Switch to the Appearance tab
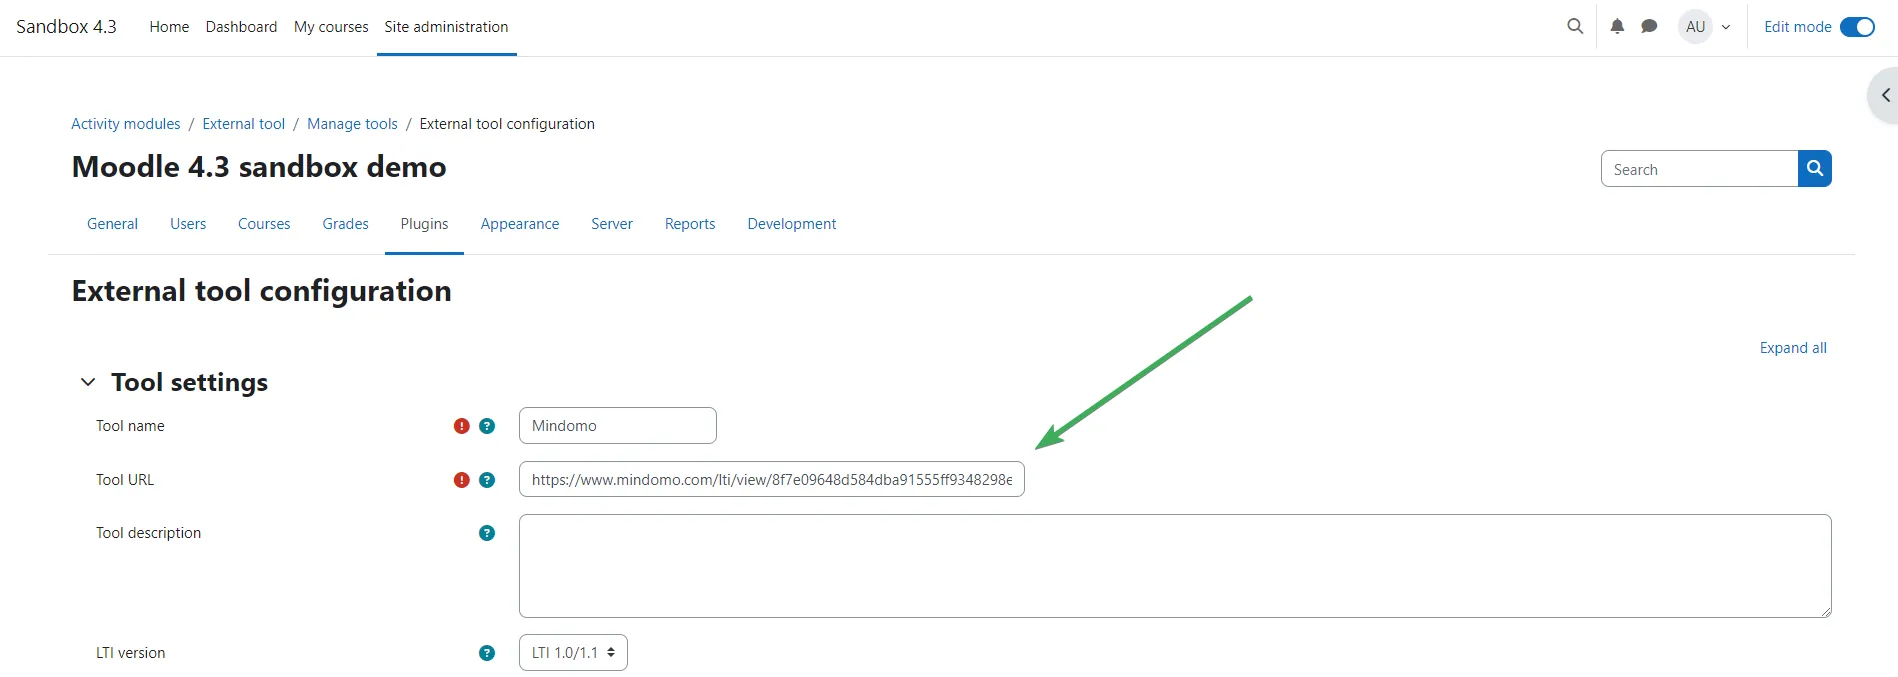Image resolution: width=1898 pixels, height=677 pixels. 519,224
